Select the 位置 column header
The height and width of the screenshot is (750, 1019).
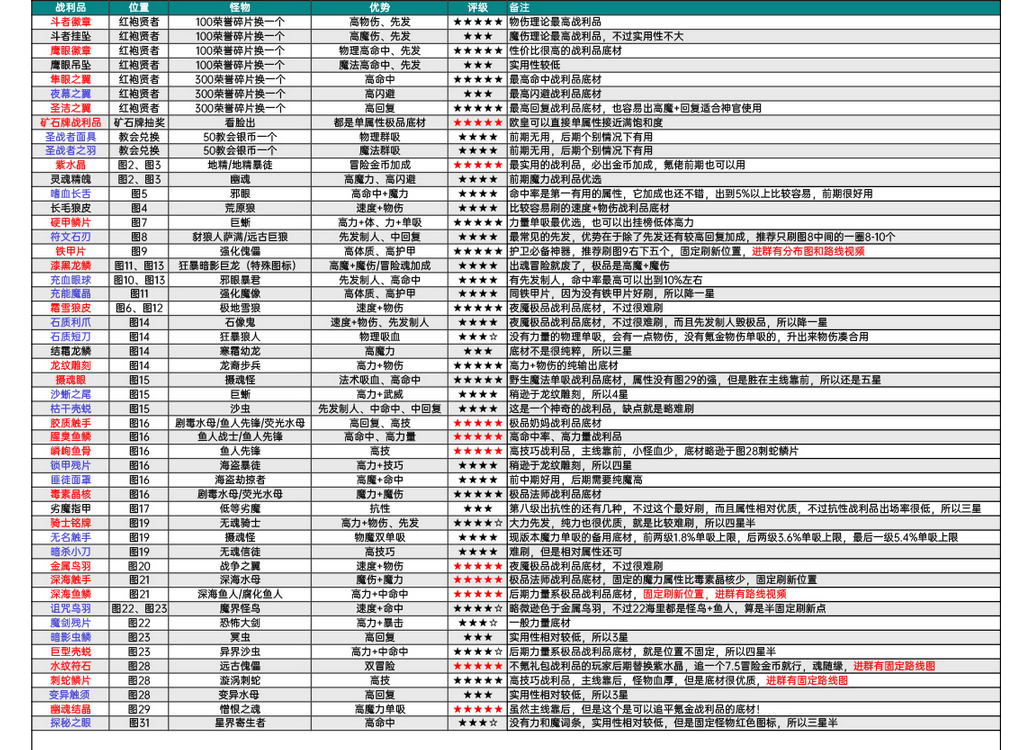pyautogui.click(x=138, y=7)
